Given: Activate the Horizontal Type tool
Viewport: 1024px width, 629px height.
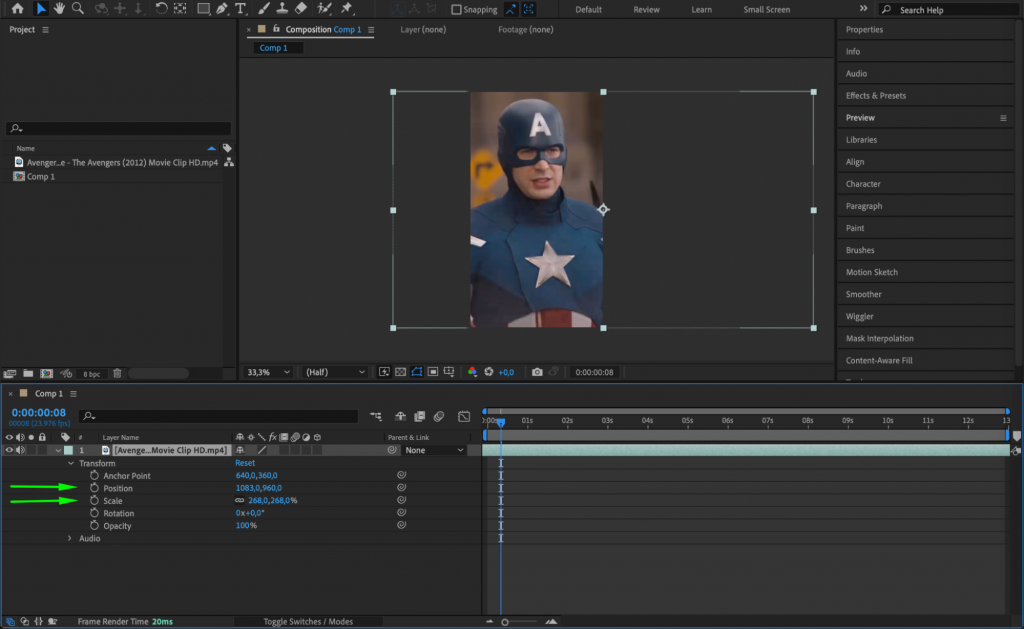Looking at the screenshot, I should 240,9.
